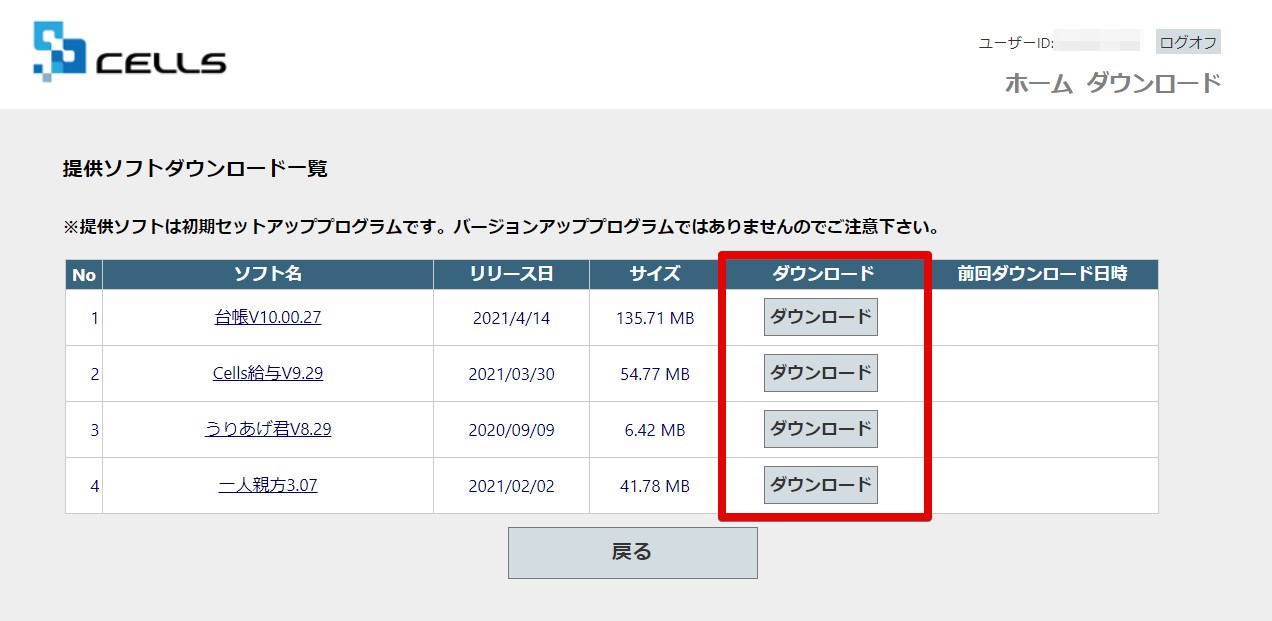Open the 台帳V10.00.27 link
The image size is (1272, 621).
coord(268,317)
